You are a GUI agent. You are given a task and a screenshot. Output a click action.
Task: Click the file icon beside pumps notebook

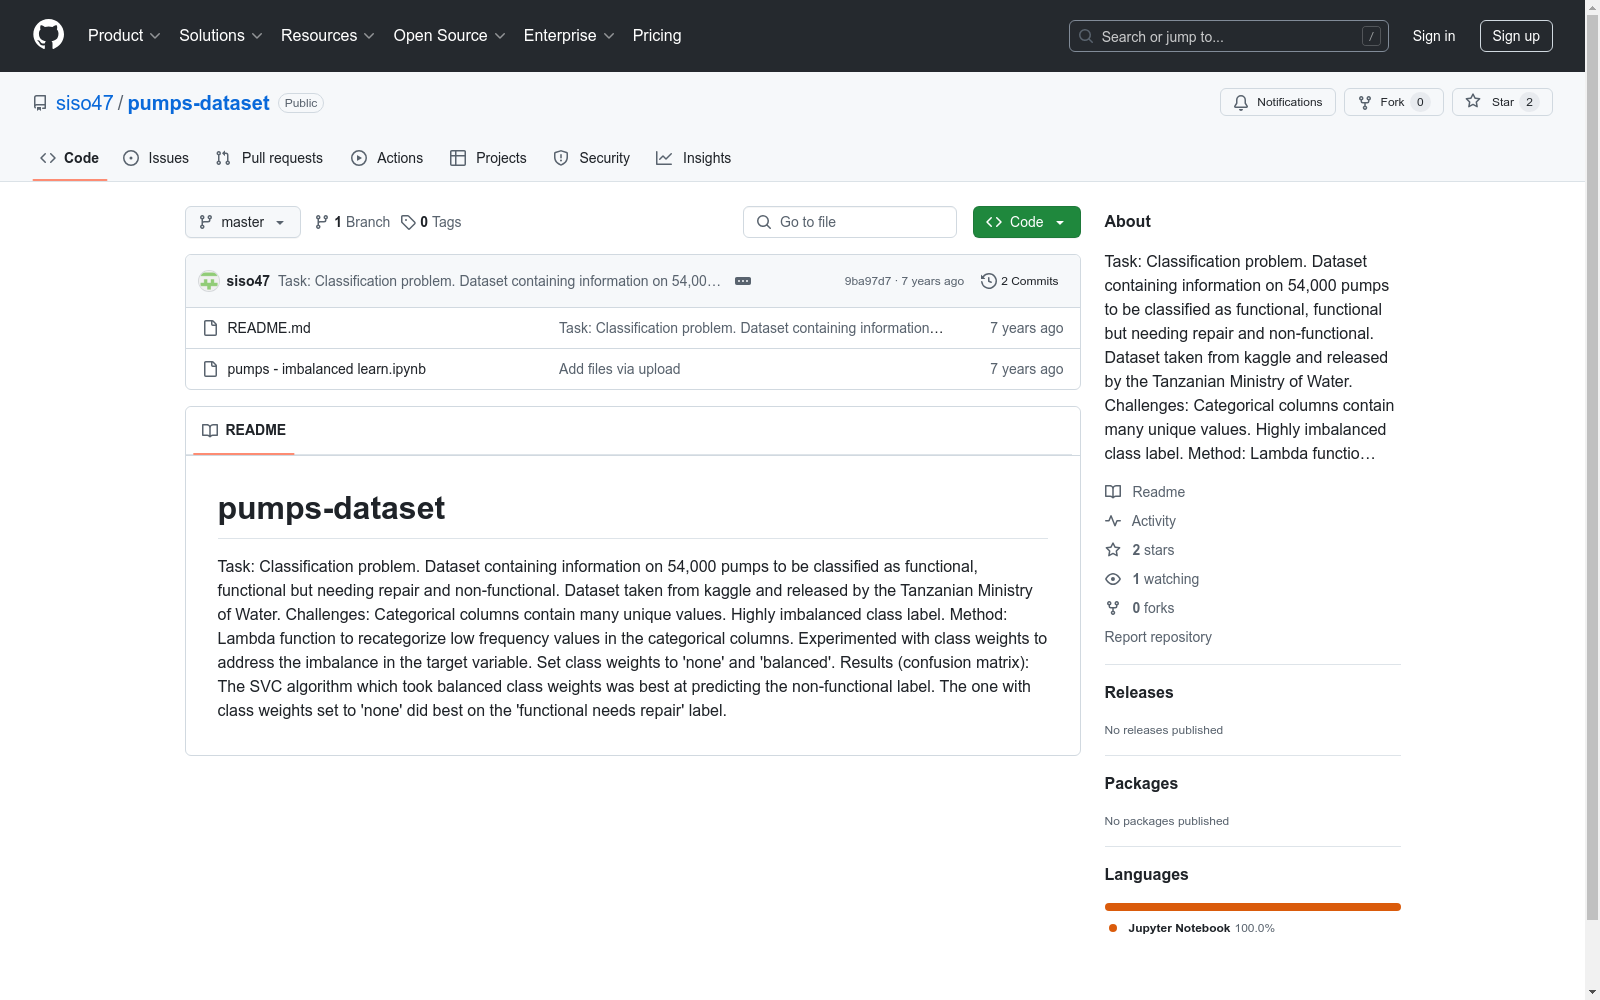[x=210, y=369]
